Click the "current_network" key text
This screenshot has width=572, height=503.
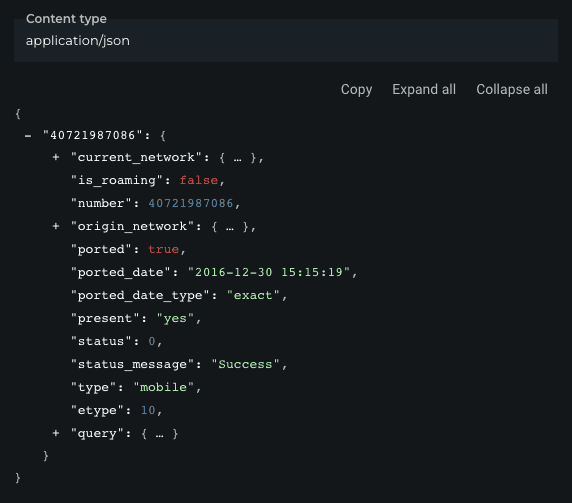tap(136, 157)
